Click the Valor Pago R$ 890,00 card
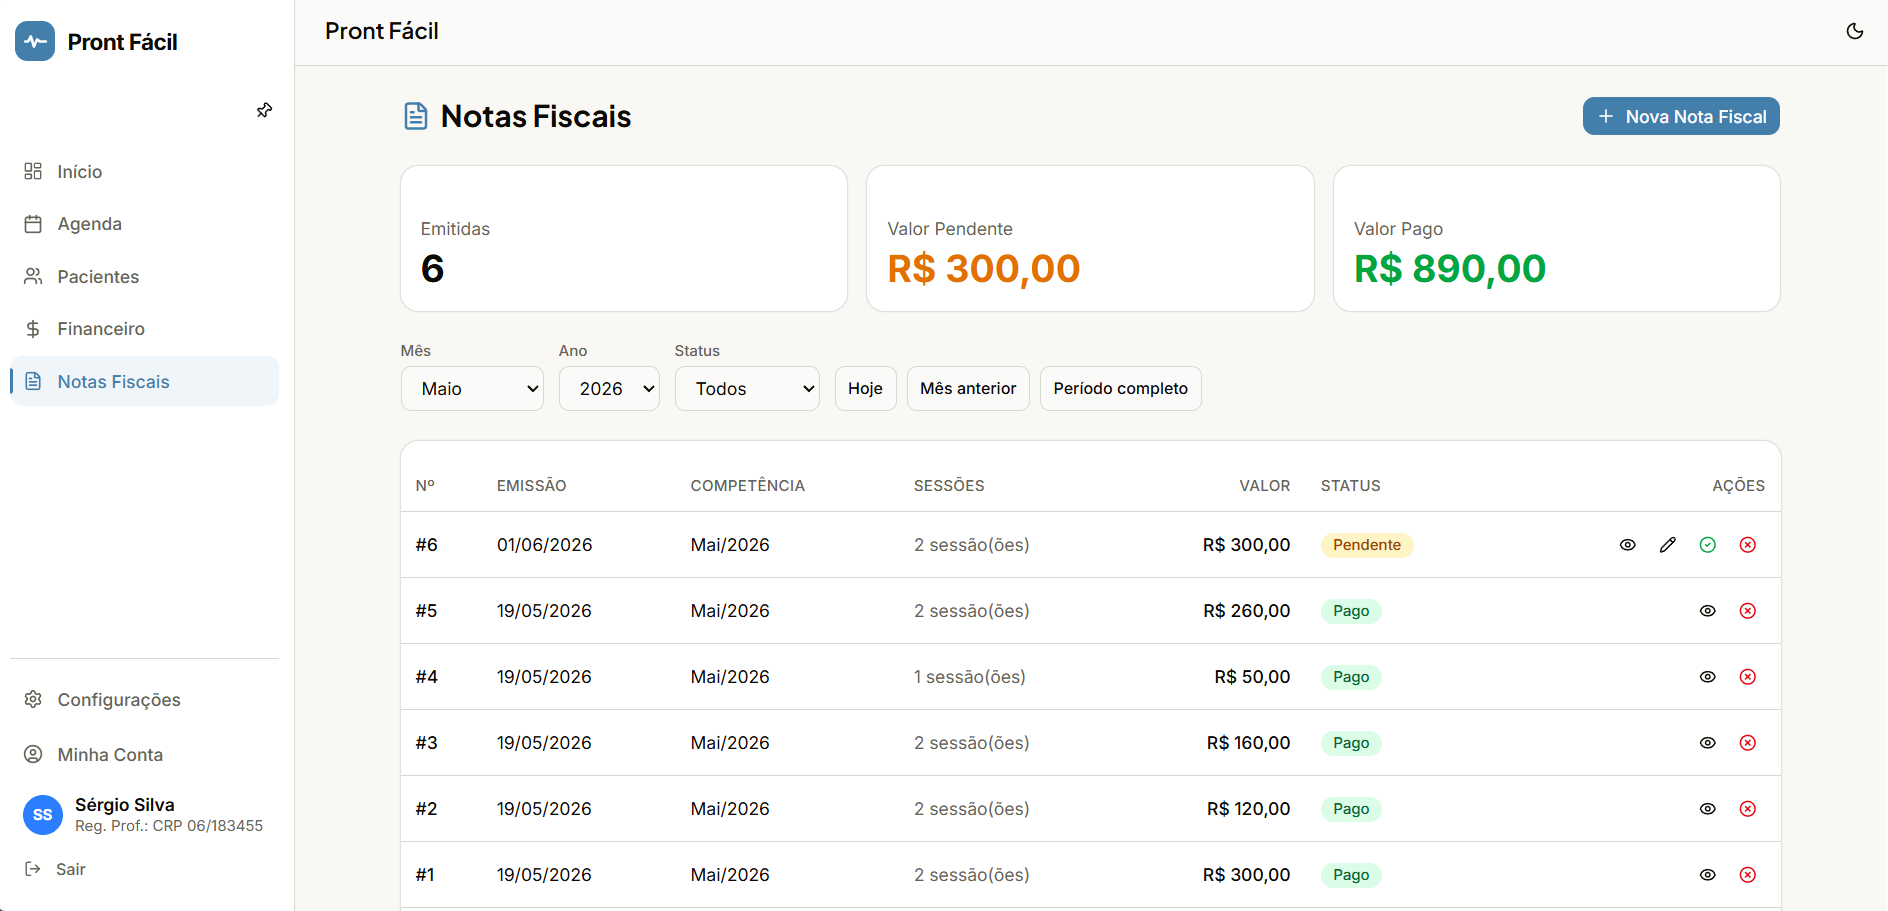1888x911 pixels. click(x=1557, y=239)
